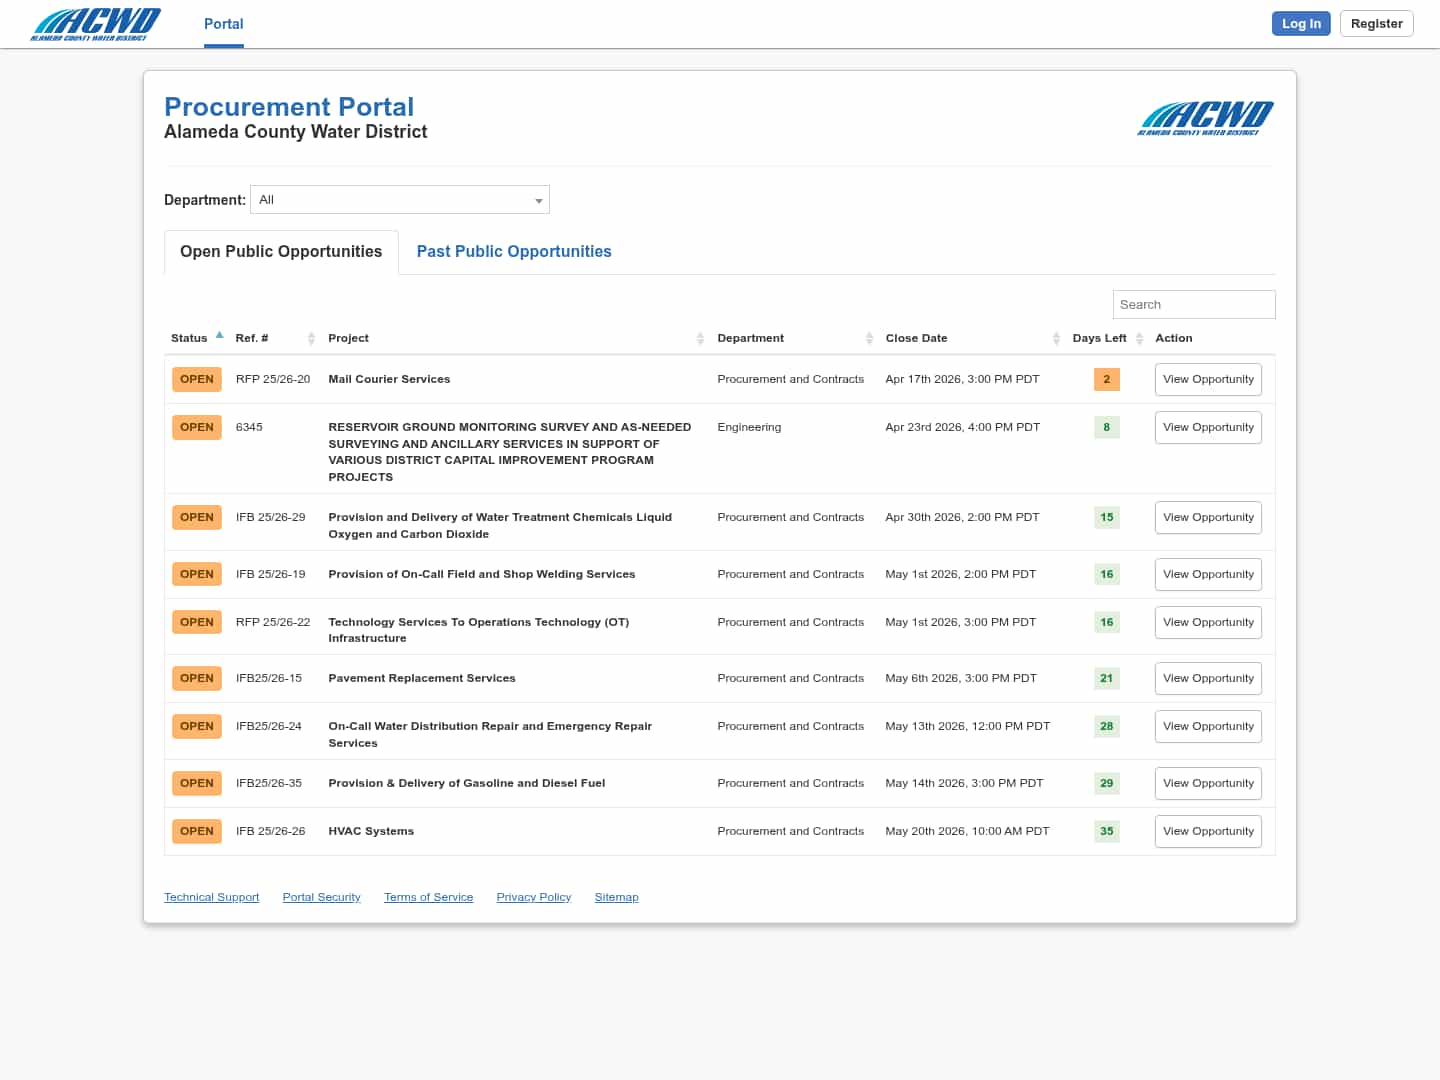View Opportunity for Pavement Replacement Services
The image size is (1440, 1080).
tap(1208, 679)
